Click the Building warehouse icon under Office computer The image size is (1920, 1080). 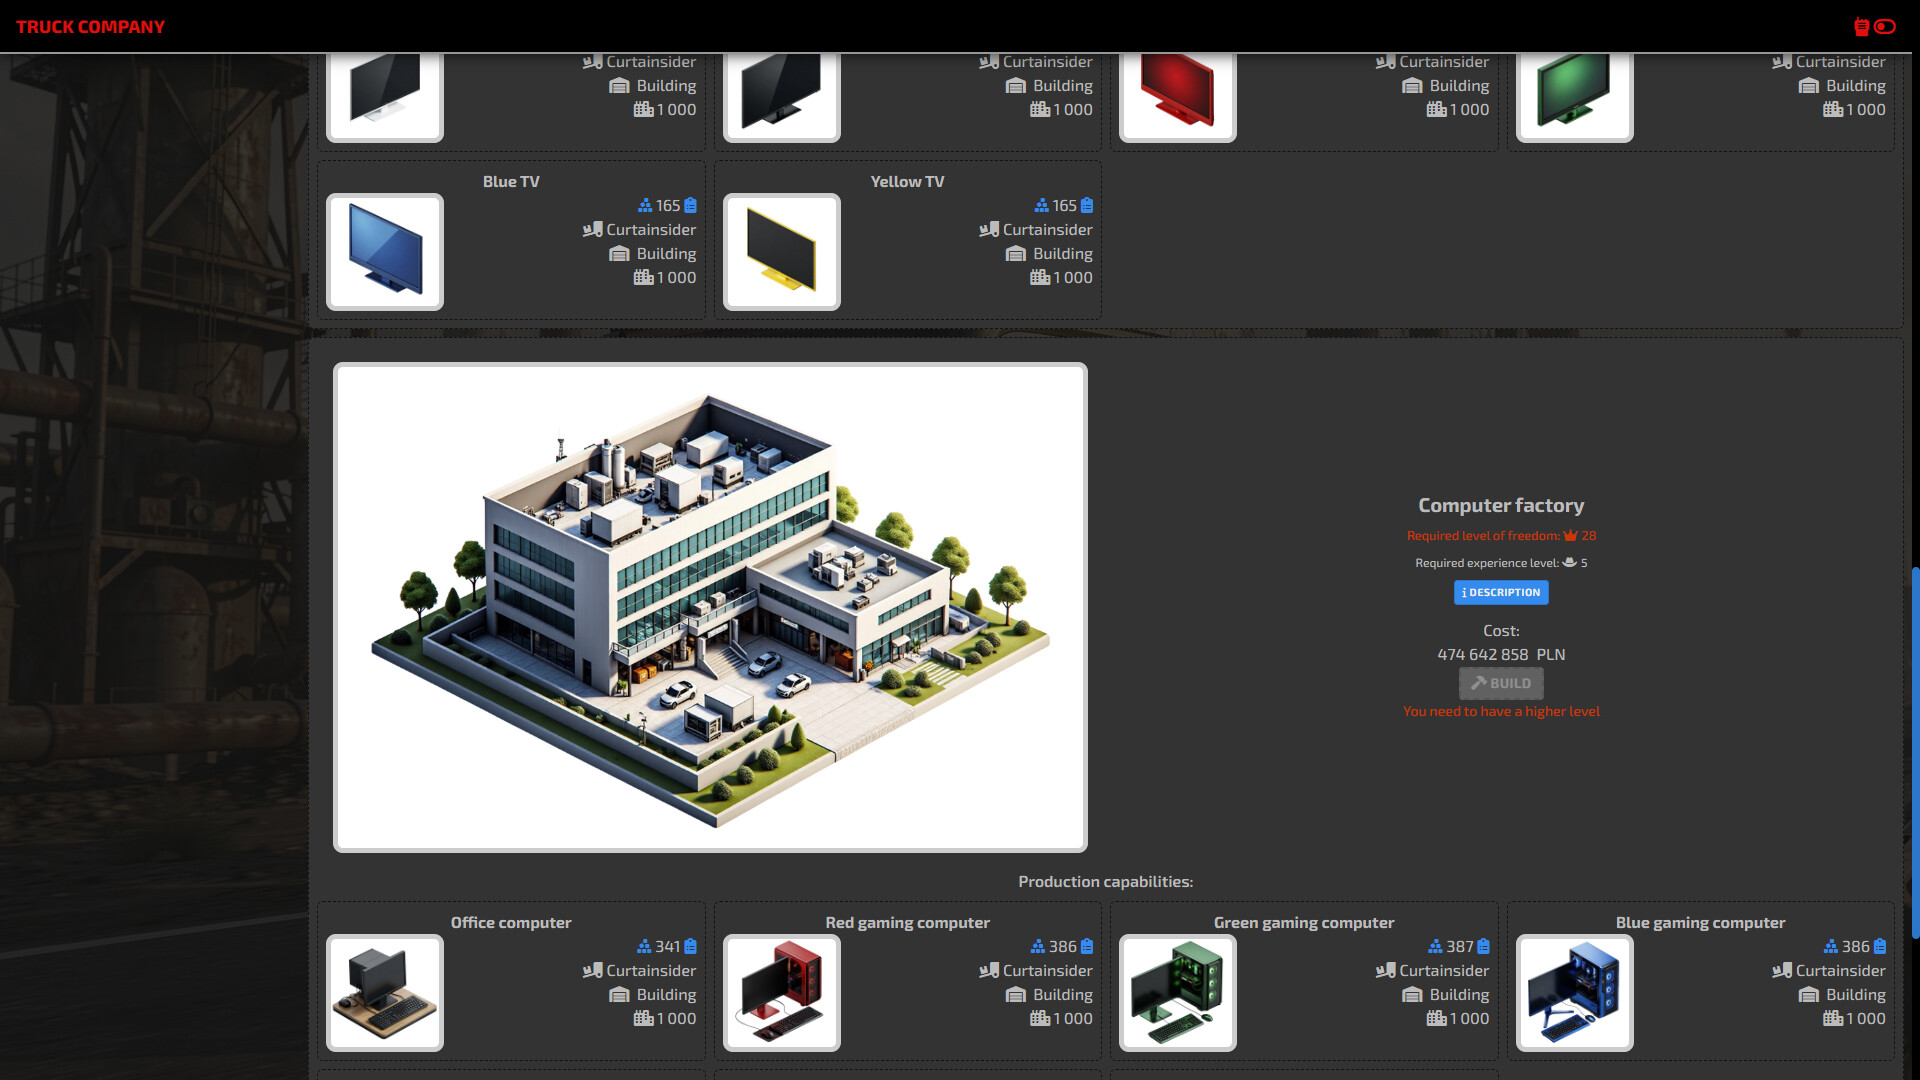(x=619, y=995)
